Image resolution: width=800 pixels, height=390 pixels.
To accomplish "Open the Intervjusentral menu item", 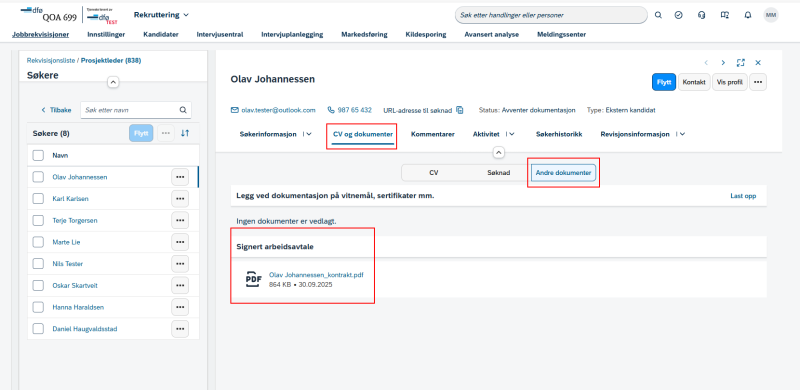I will (x=220, y=35).
